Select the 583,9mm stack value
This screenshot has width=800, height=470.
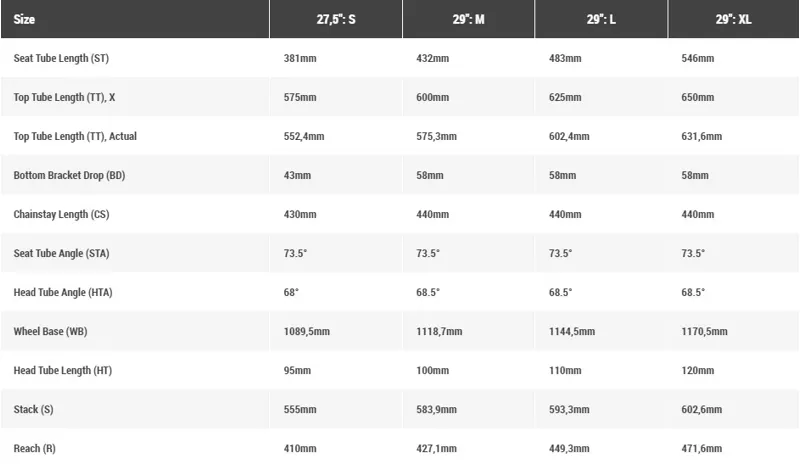[437, 409]
